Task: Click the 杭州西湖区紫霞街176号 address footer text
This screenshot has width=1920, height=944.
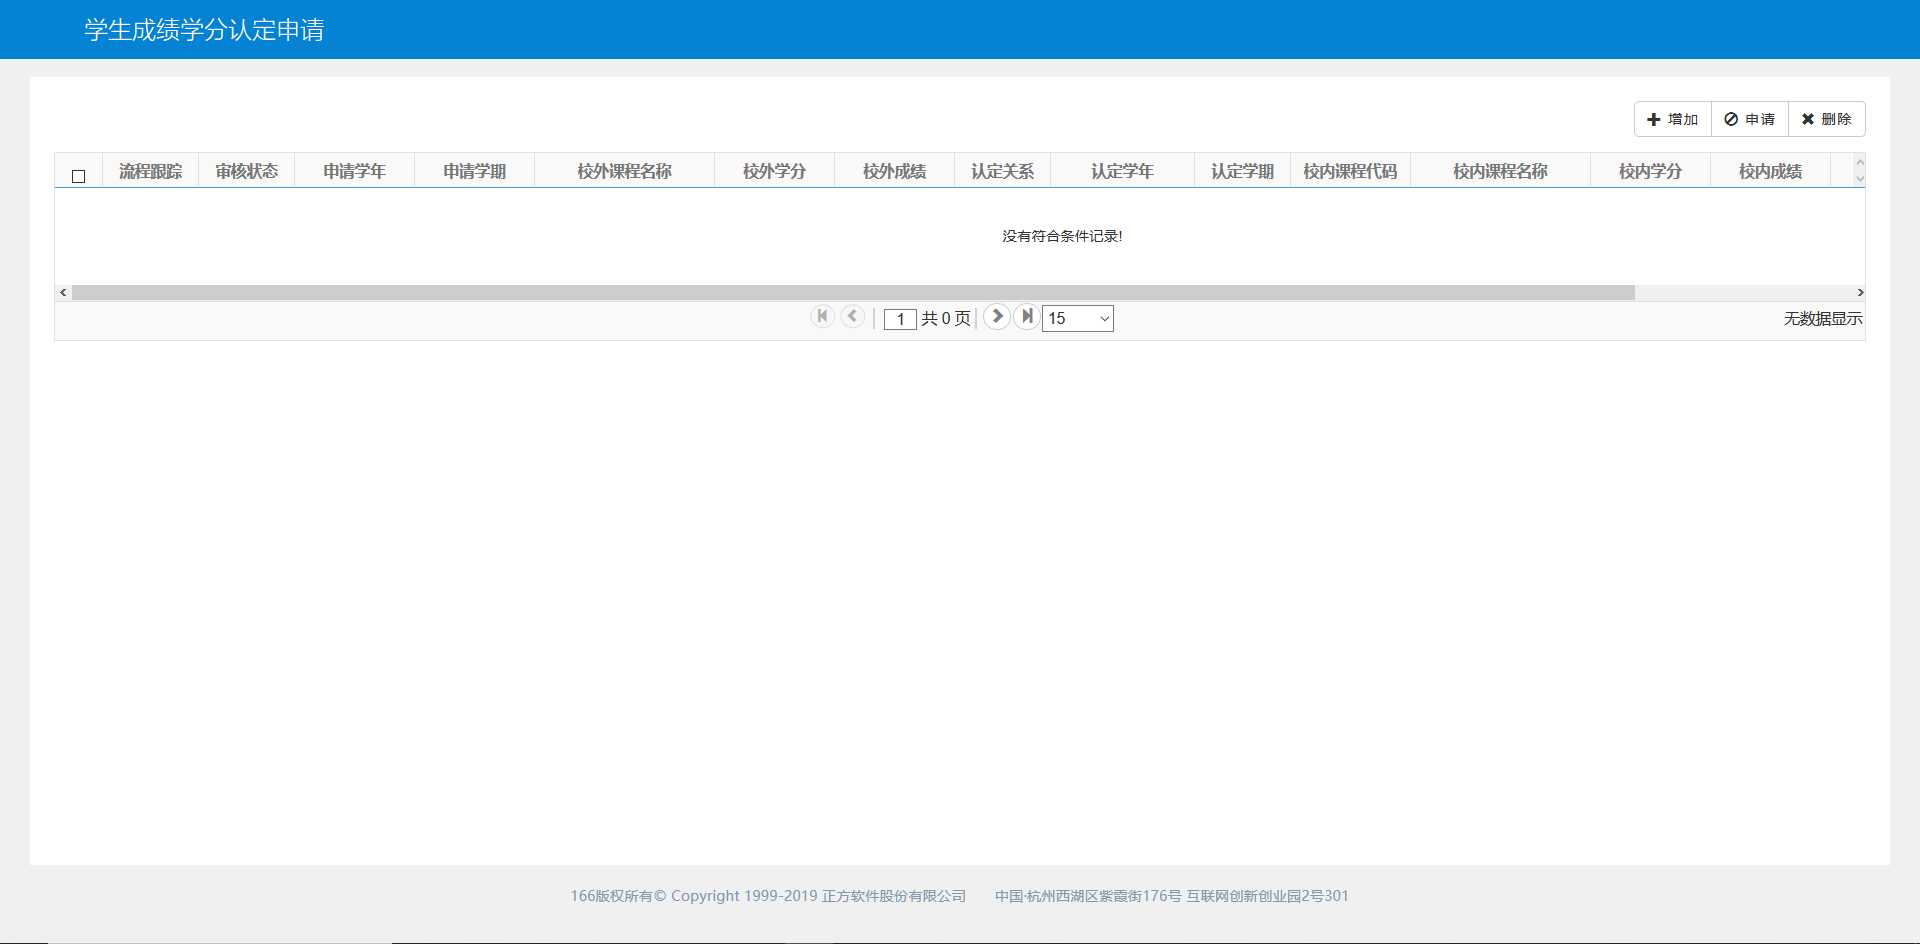Action: pos(1172,896)
